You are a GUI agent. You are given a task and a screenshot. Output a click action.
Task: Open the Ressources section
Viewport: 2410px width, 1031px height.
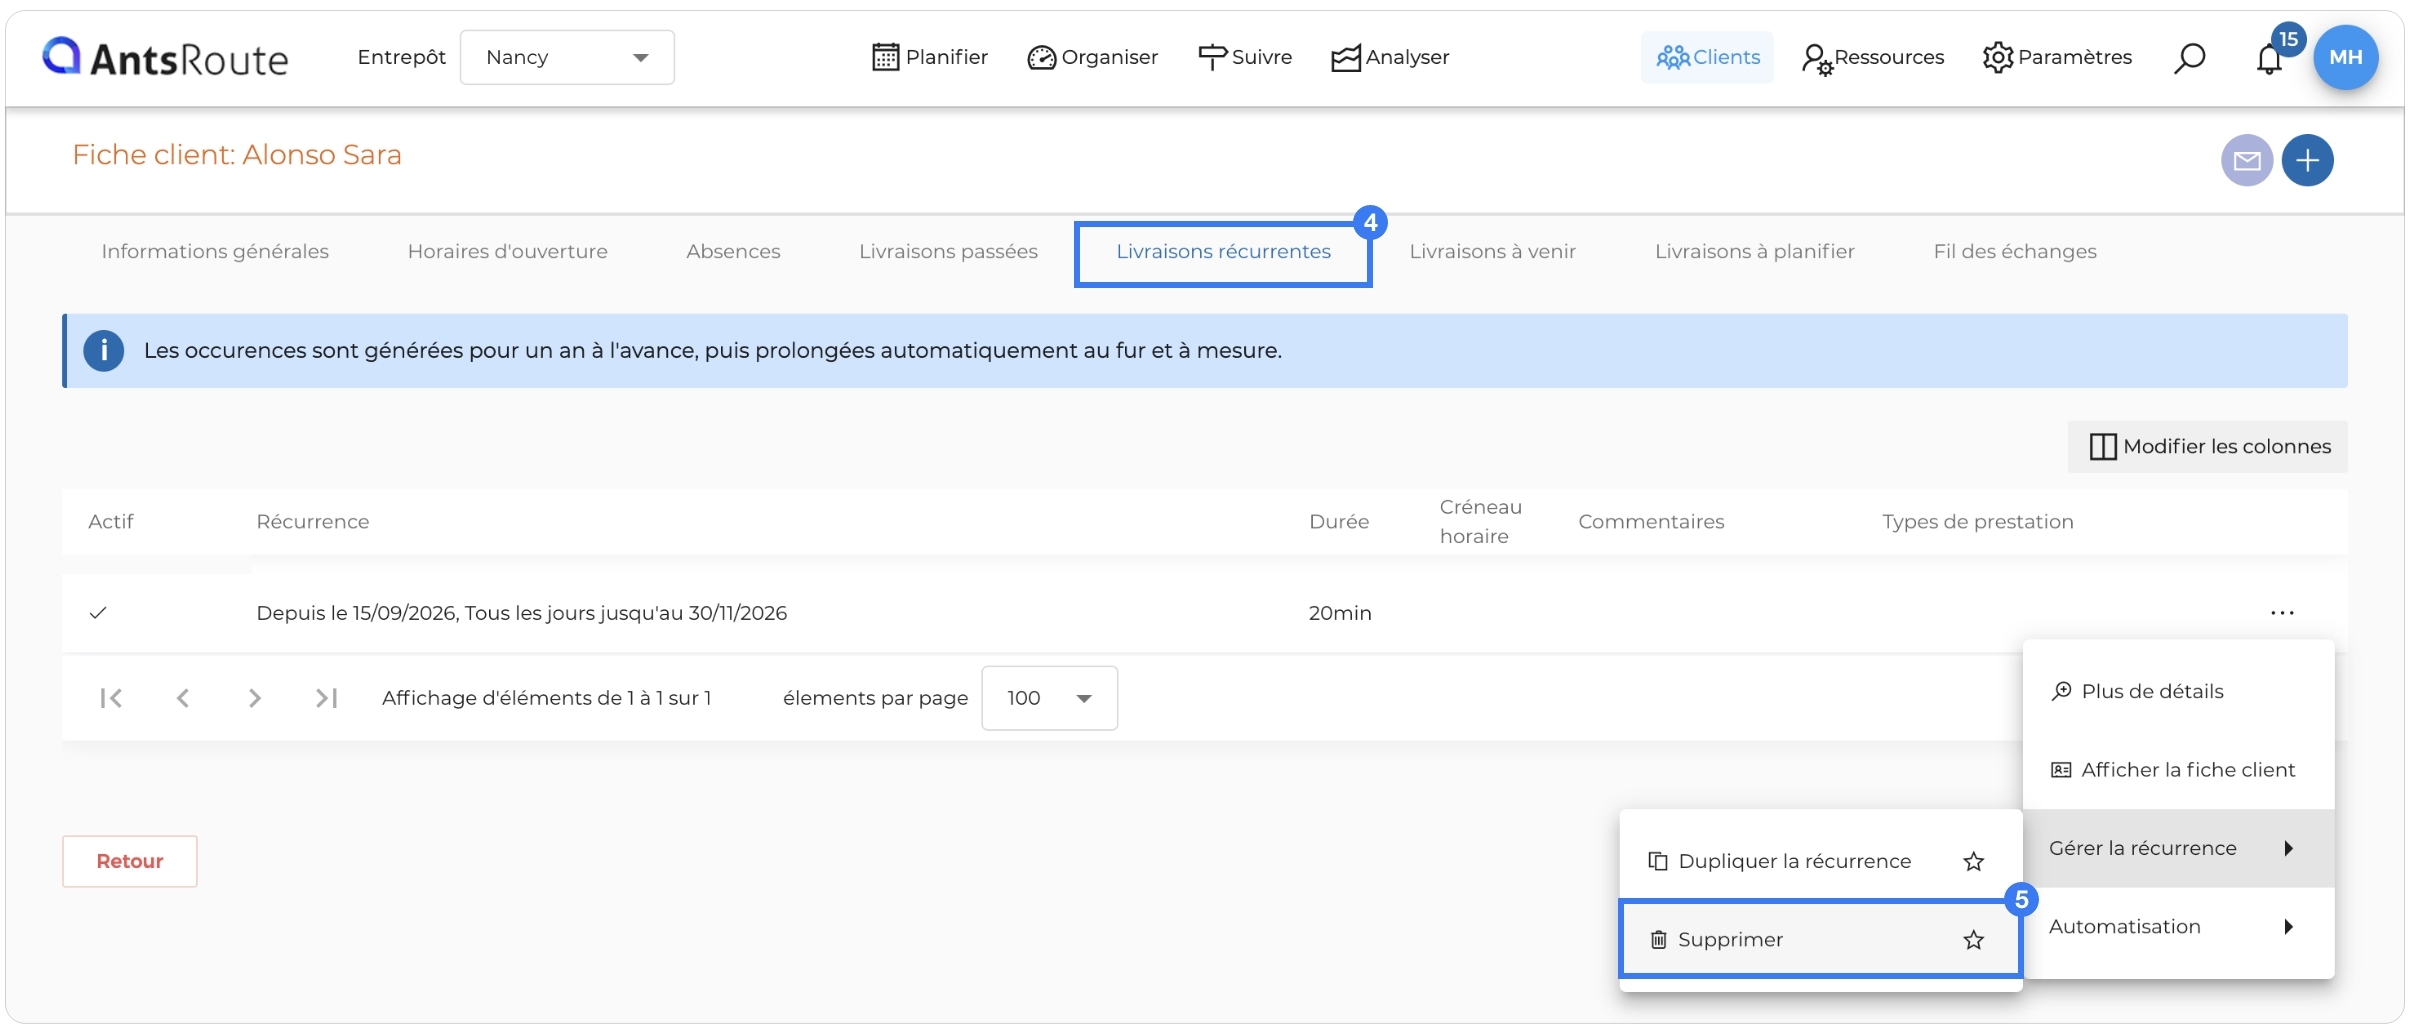point(1873,57)
